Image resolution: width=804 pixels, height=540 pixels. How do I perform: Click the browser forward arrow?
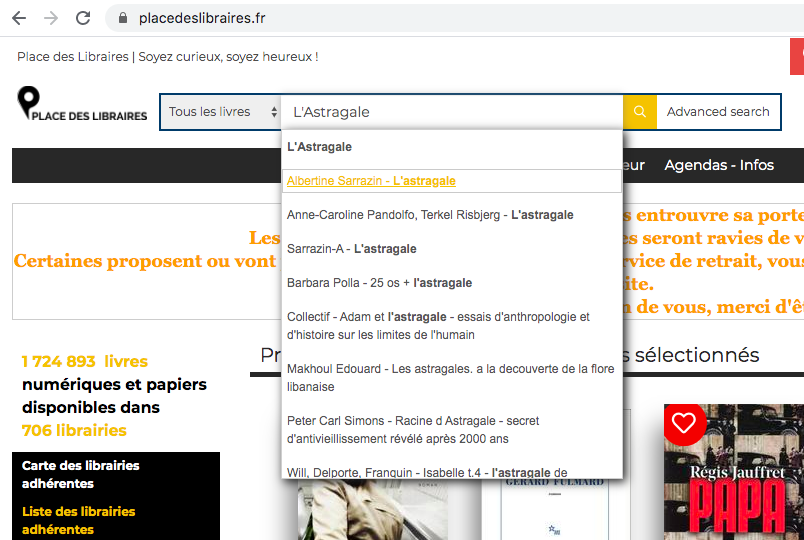(51, 18)
